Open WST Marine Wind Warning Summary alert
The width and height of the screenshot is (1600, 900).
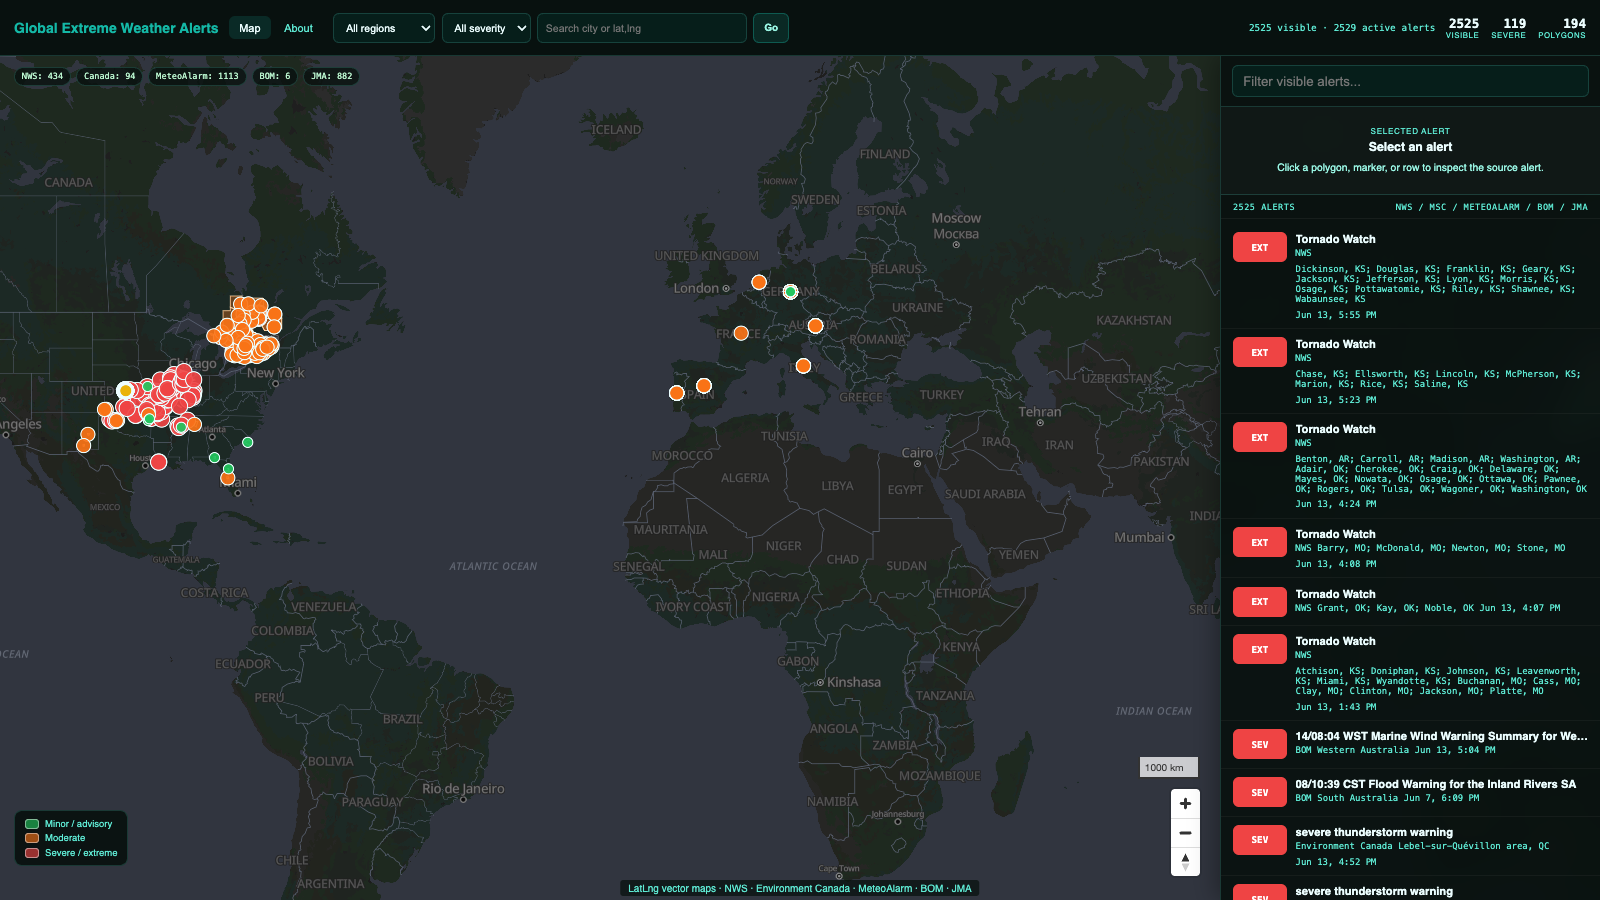1410,744
